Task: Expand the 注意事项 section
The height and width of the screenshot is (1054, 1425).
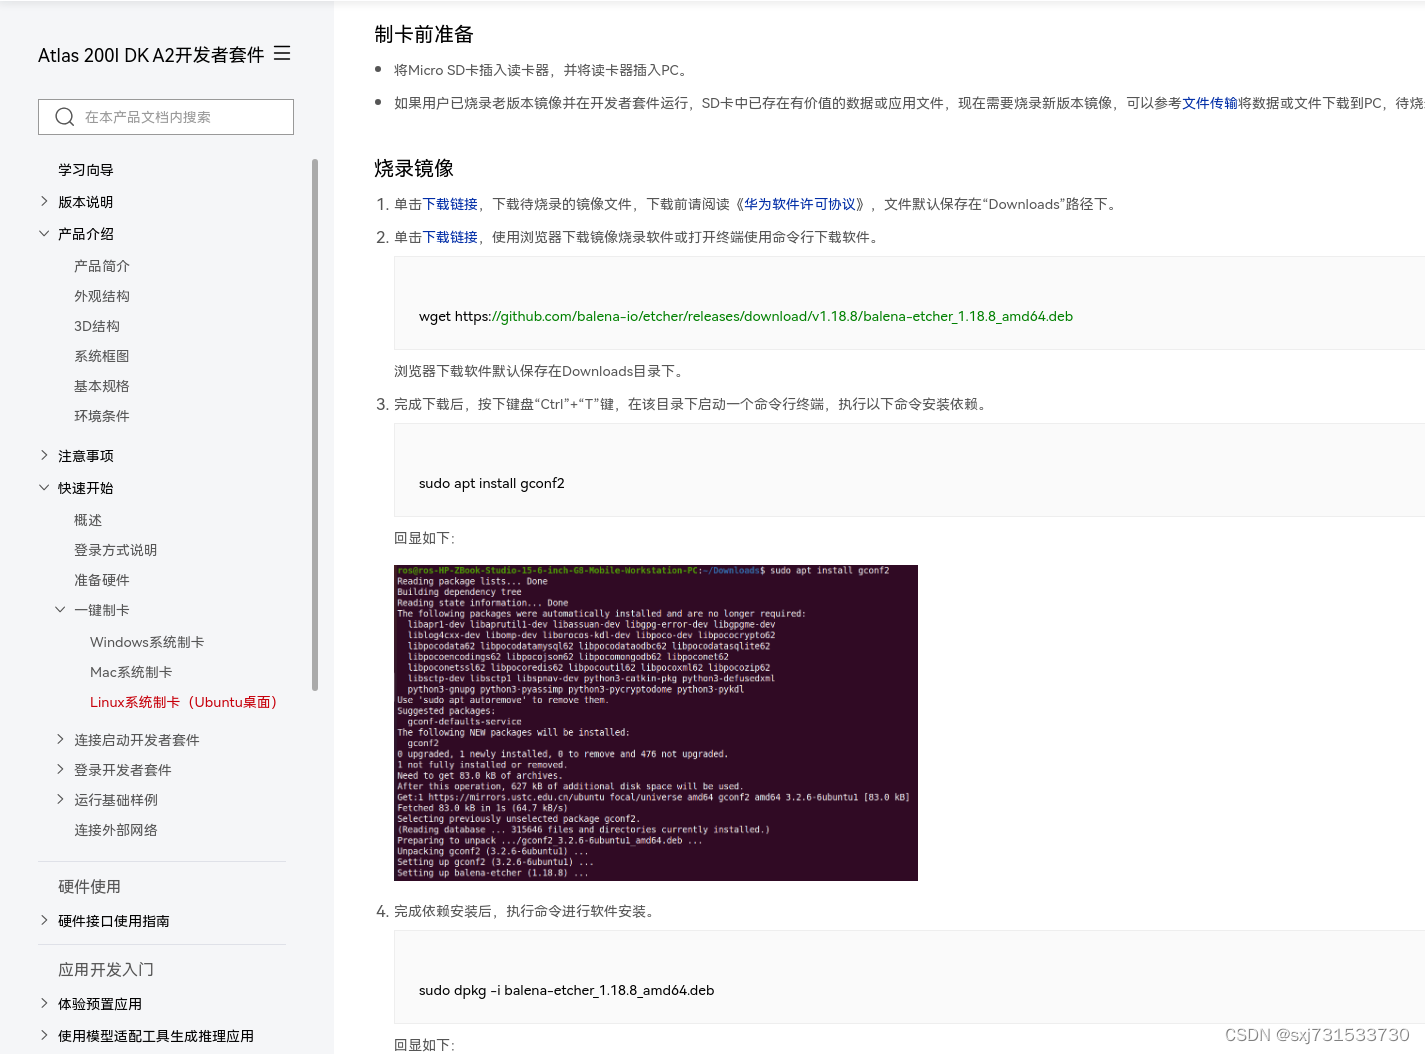Action: pos(45,455)
